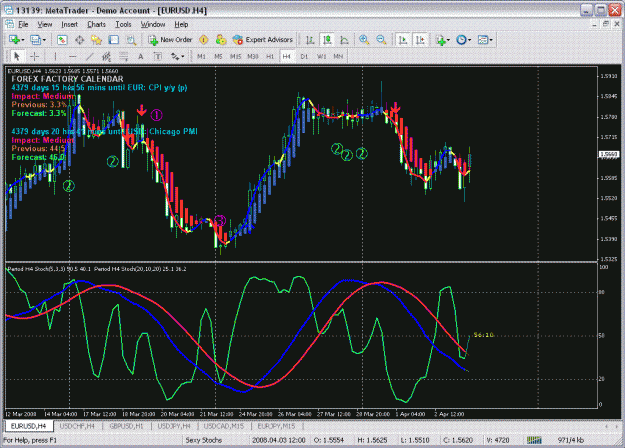Open the Profiles toolbar icon
The height and width of the screenshot is (448, 625).
(35, 40)
